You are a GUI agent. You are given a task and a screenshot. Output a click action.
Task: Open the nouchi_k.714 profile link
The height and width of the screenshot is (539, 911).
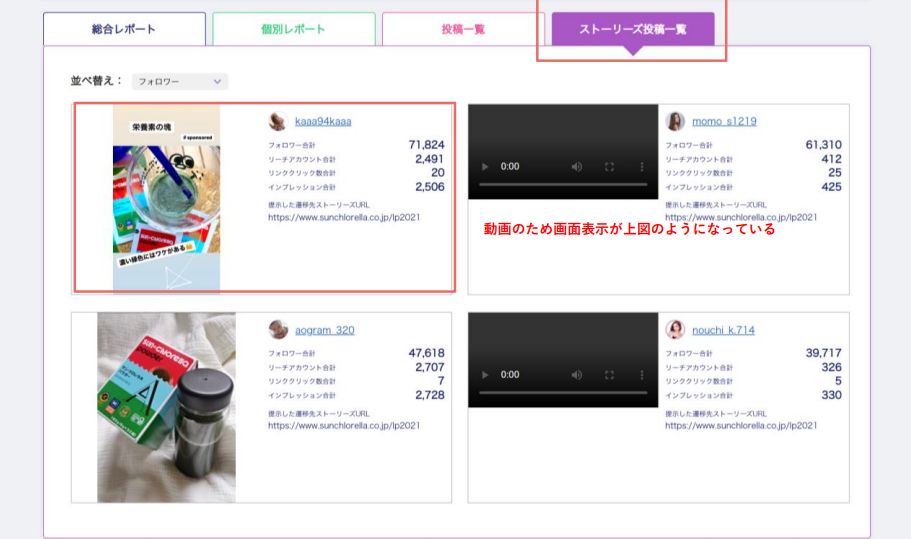coord(723,330)
